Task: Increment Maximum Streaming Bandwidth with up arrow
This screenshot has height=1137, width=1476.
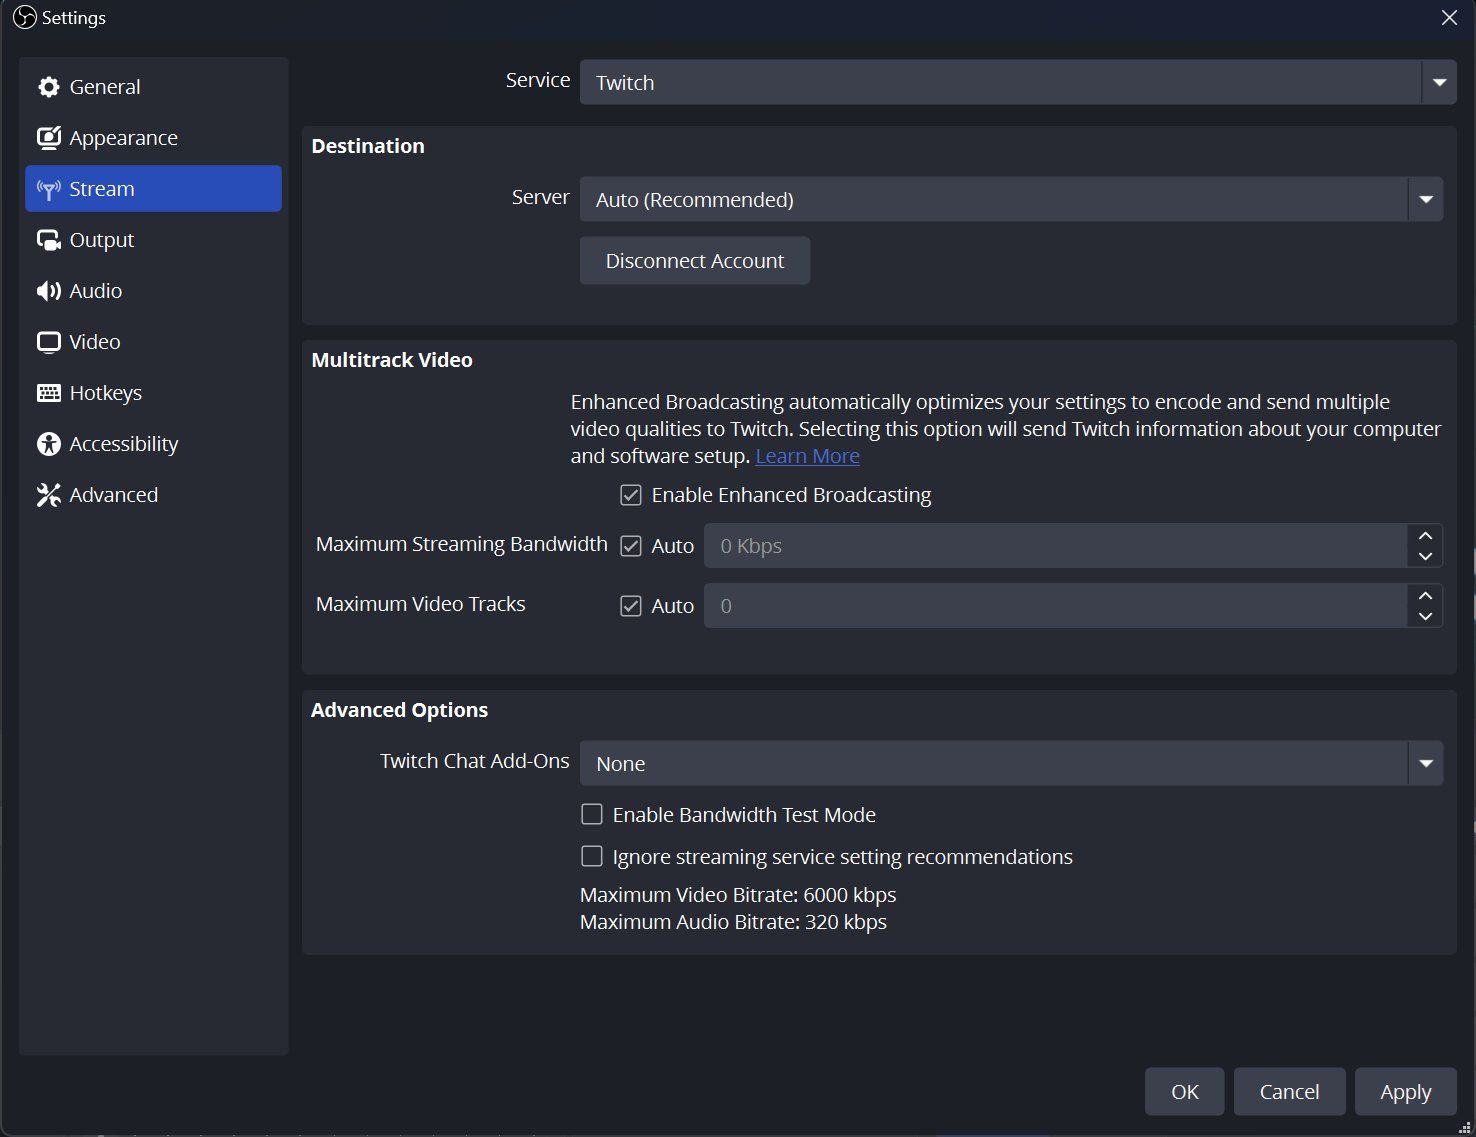Action: click(1425, 536)
